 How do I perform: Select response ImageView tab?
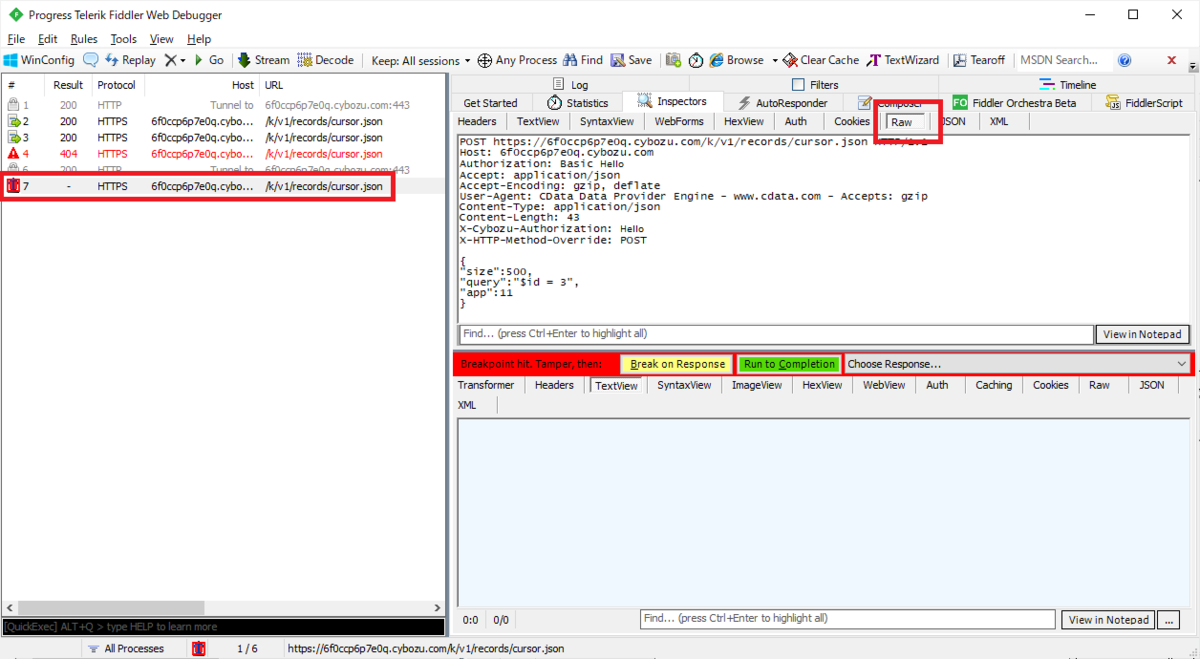[x=759, y=385]
